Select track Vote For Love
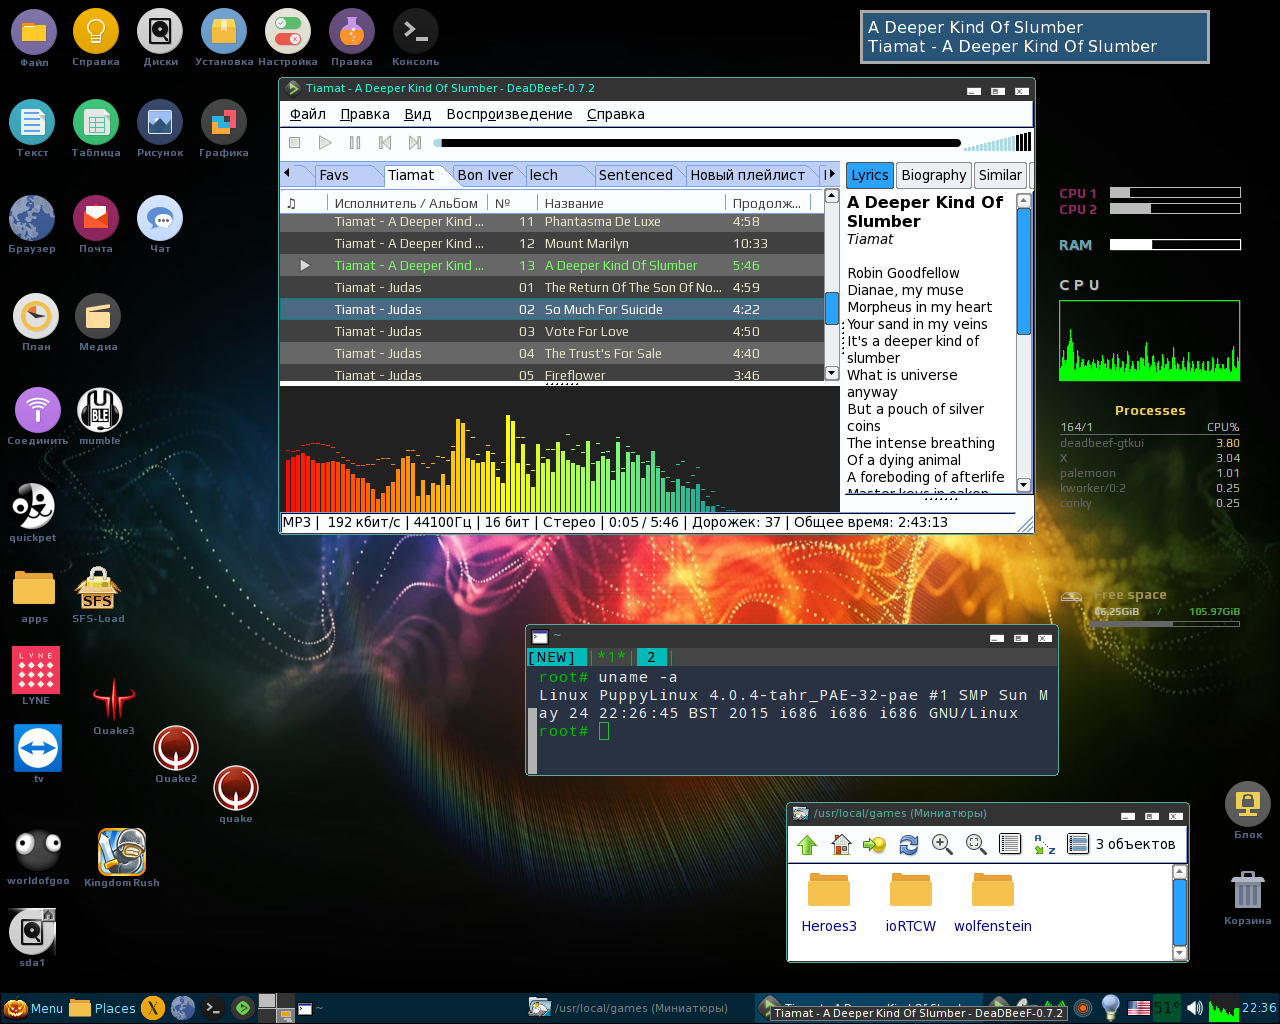The image size is (1280, 1024). tap(551, 332)
